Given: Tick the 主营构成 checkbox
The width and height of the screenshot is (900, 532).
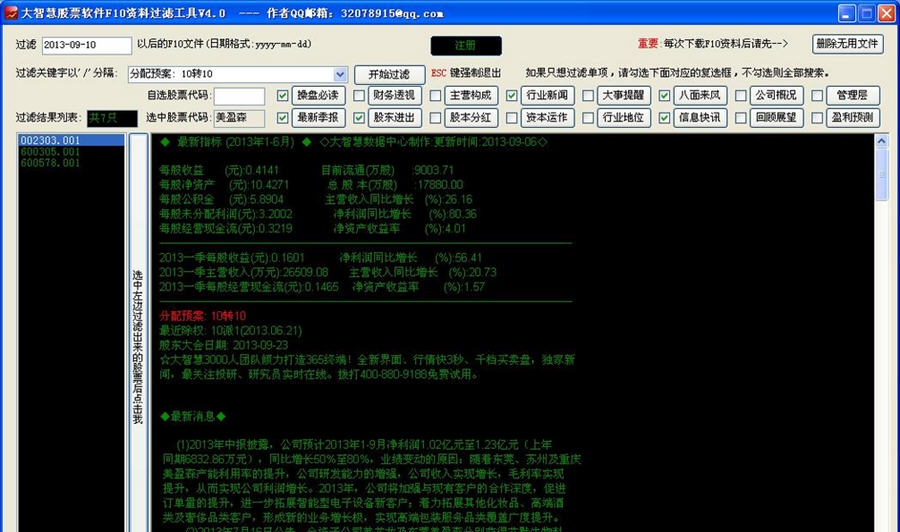Looking at the screenshot, I should point(435,95).
